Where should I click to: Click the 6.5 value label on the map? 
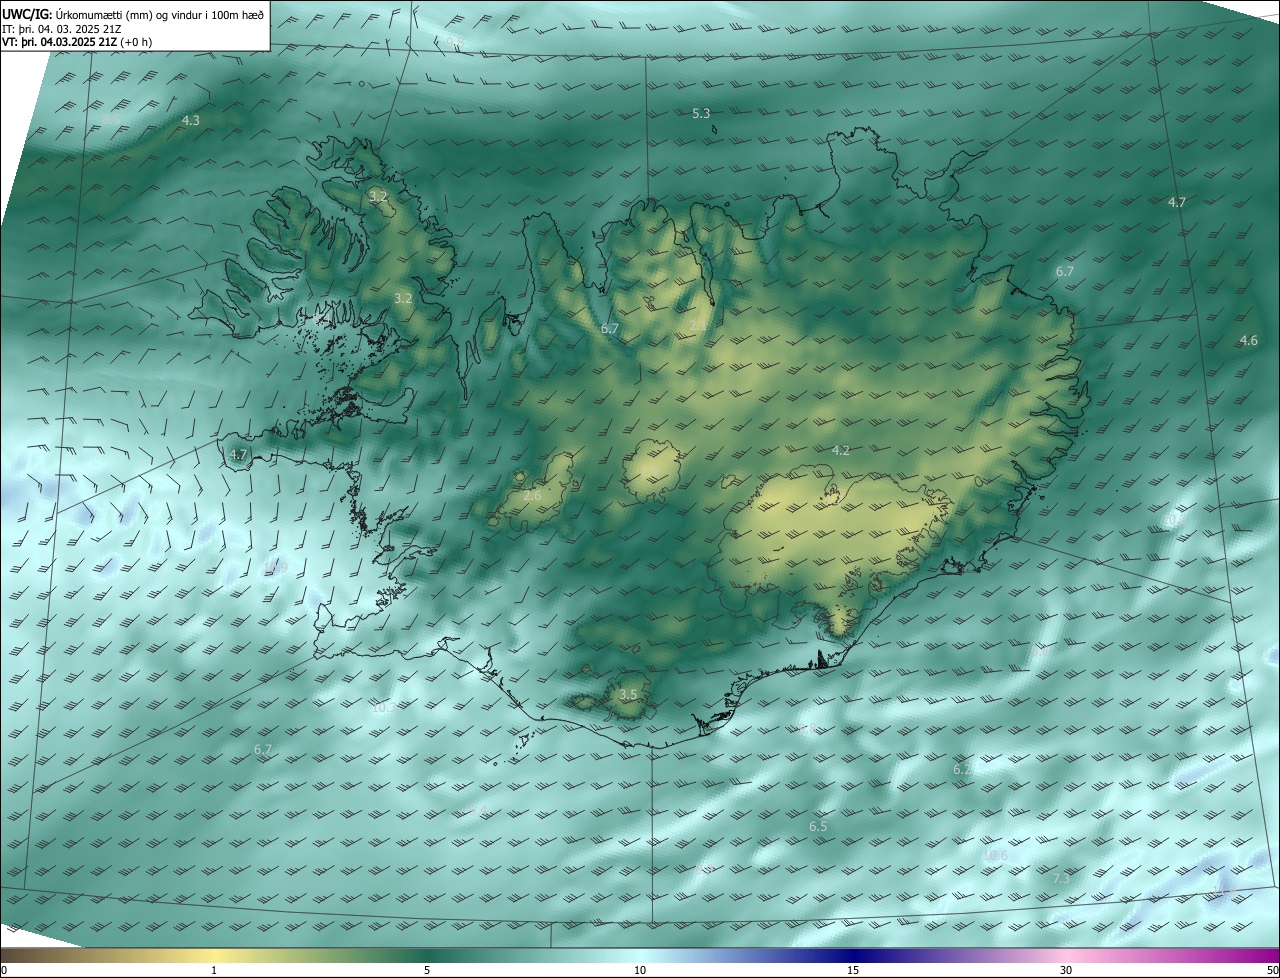click(818, 827)
